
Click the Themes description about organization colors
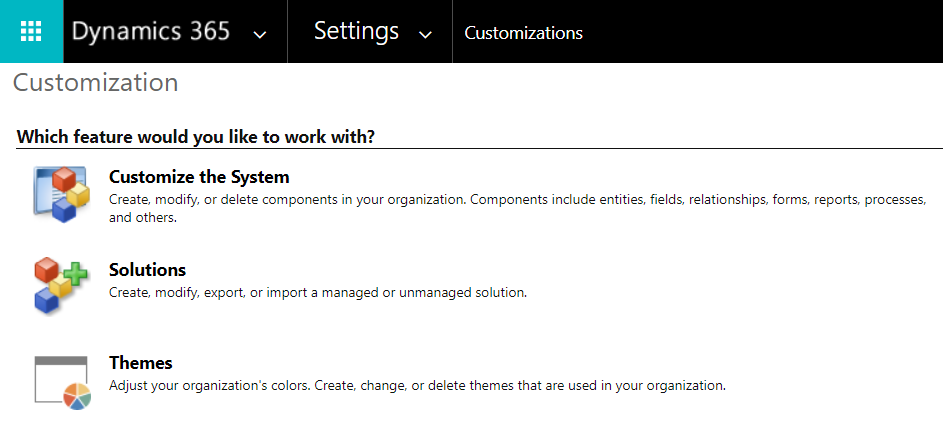point(416,385)
